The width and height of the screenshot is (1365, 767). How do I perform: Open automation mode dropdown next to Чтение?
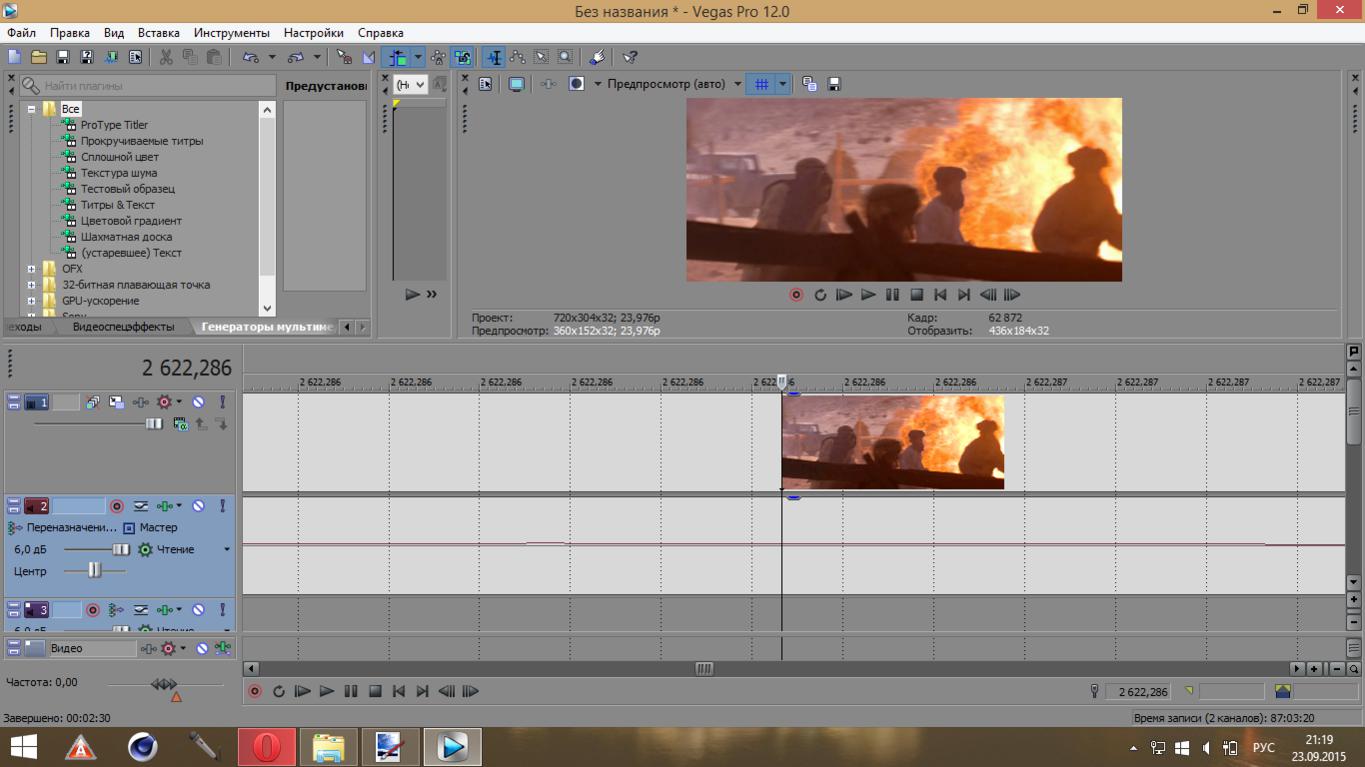[x=226, y=549]
